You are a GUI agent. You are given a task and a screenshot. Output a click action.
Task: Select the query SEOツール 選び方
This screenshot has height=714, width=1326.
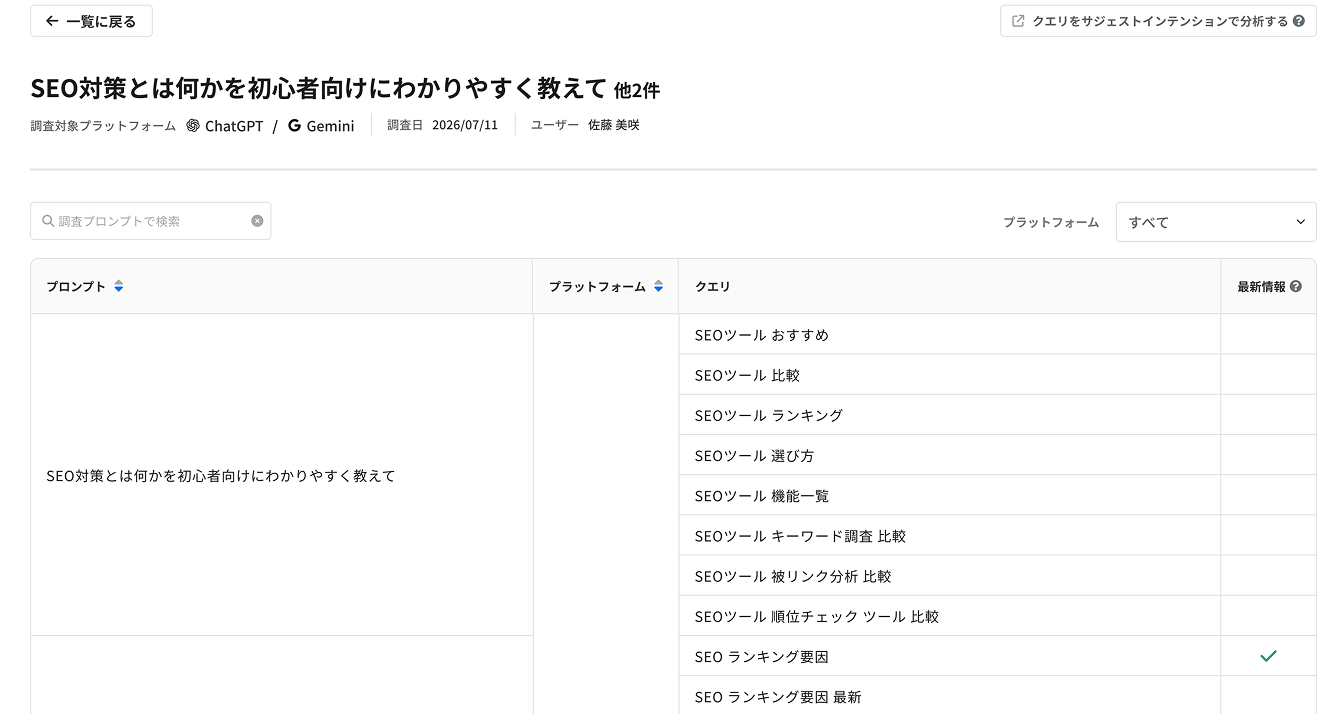[x=754, y=455]
